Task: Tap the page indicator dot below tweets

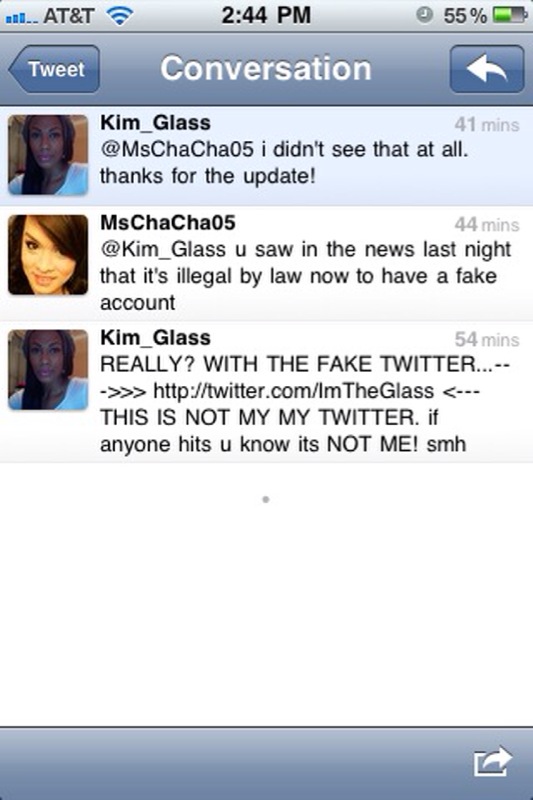Action: pos(266,499)
